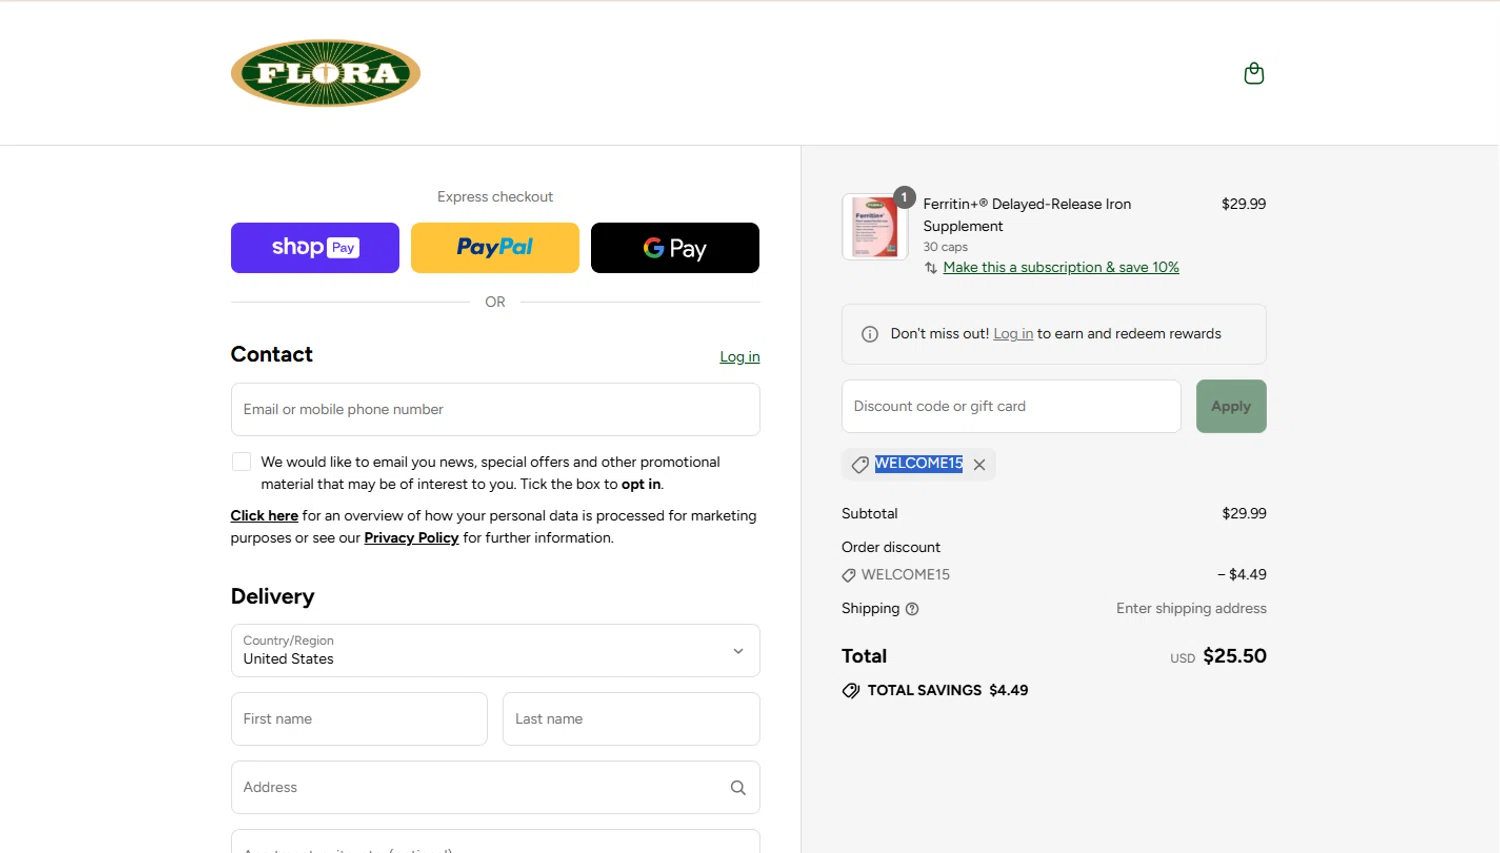The image size is (1500, 853).
Task: Open the Country/Region dropdown
Action: [x=495, y=651]
